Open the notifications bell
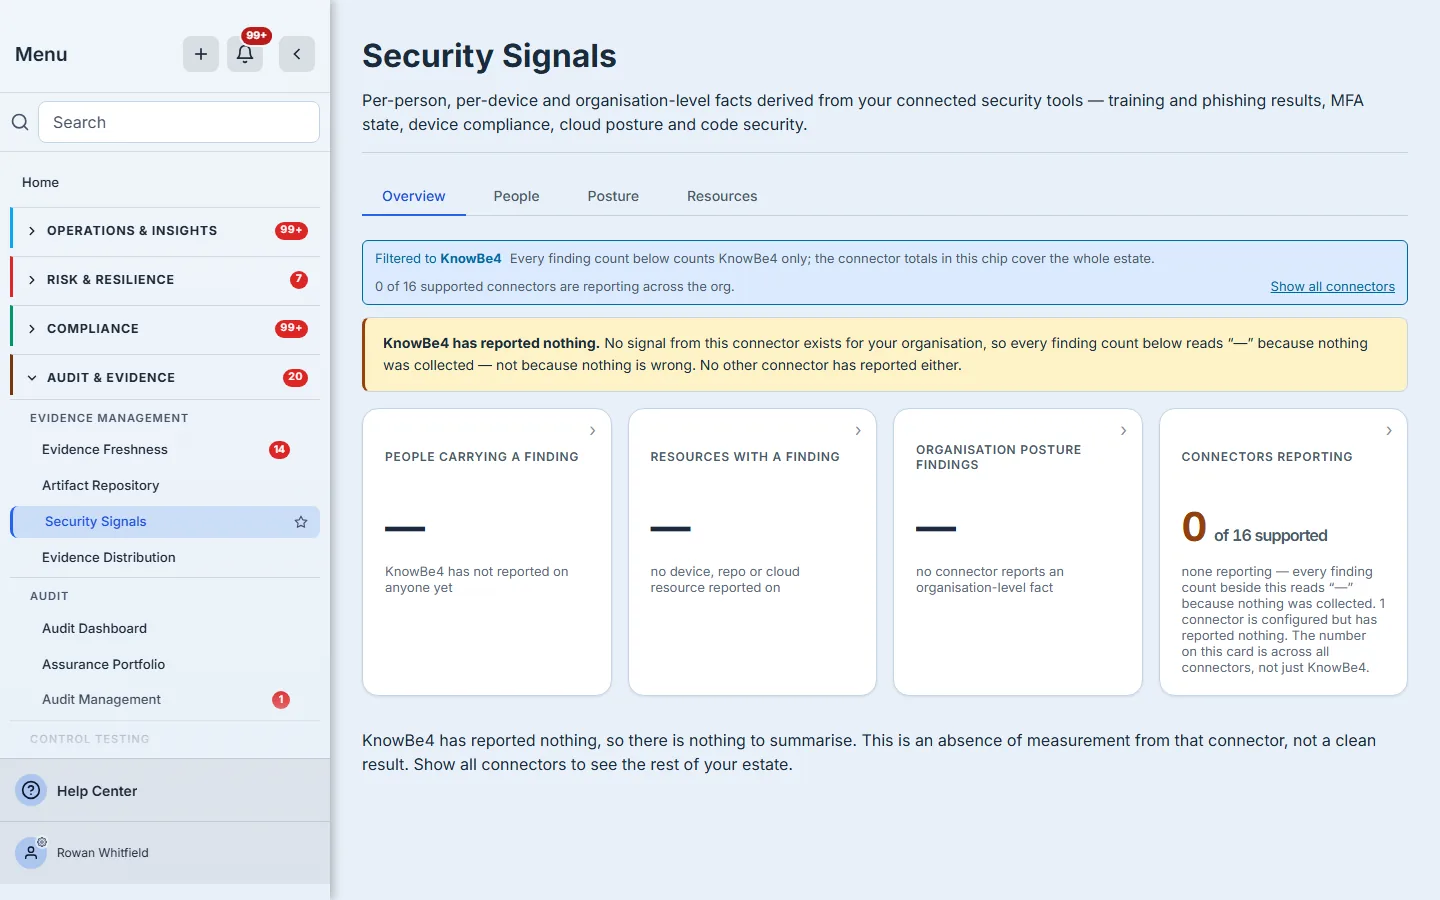The image size is (1440, 900). click(245, 54)
